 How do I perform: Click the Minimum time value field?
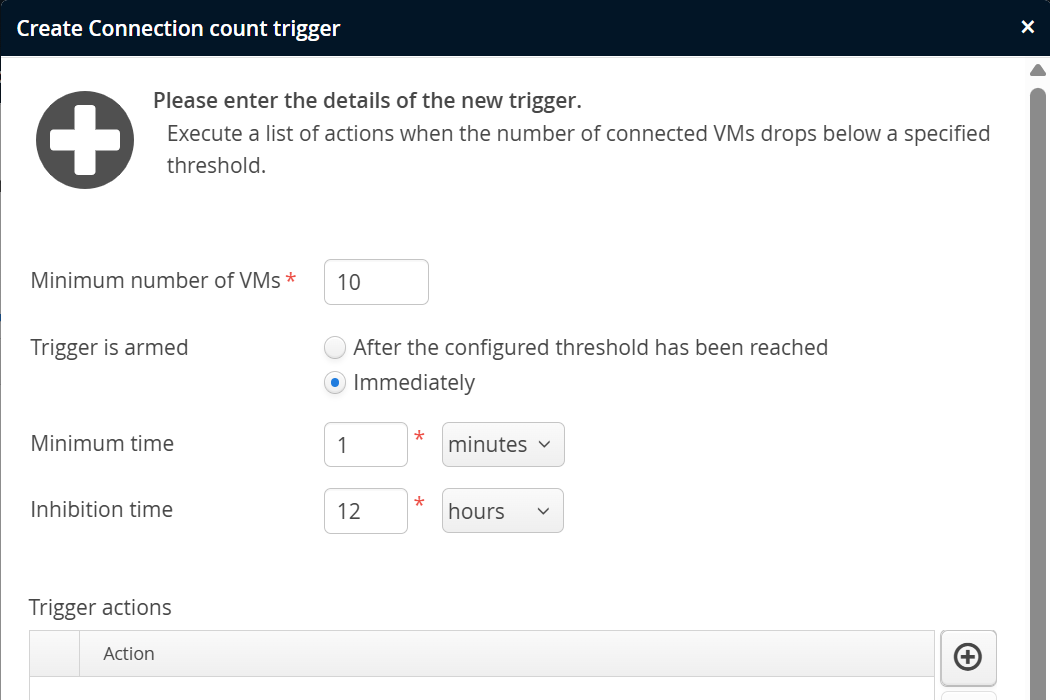[365, 445]
